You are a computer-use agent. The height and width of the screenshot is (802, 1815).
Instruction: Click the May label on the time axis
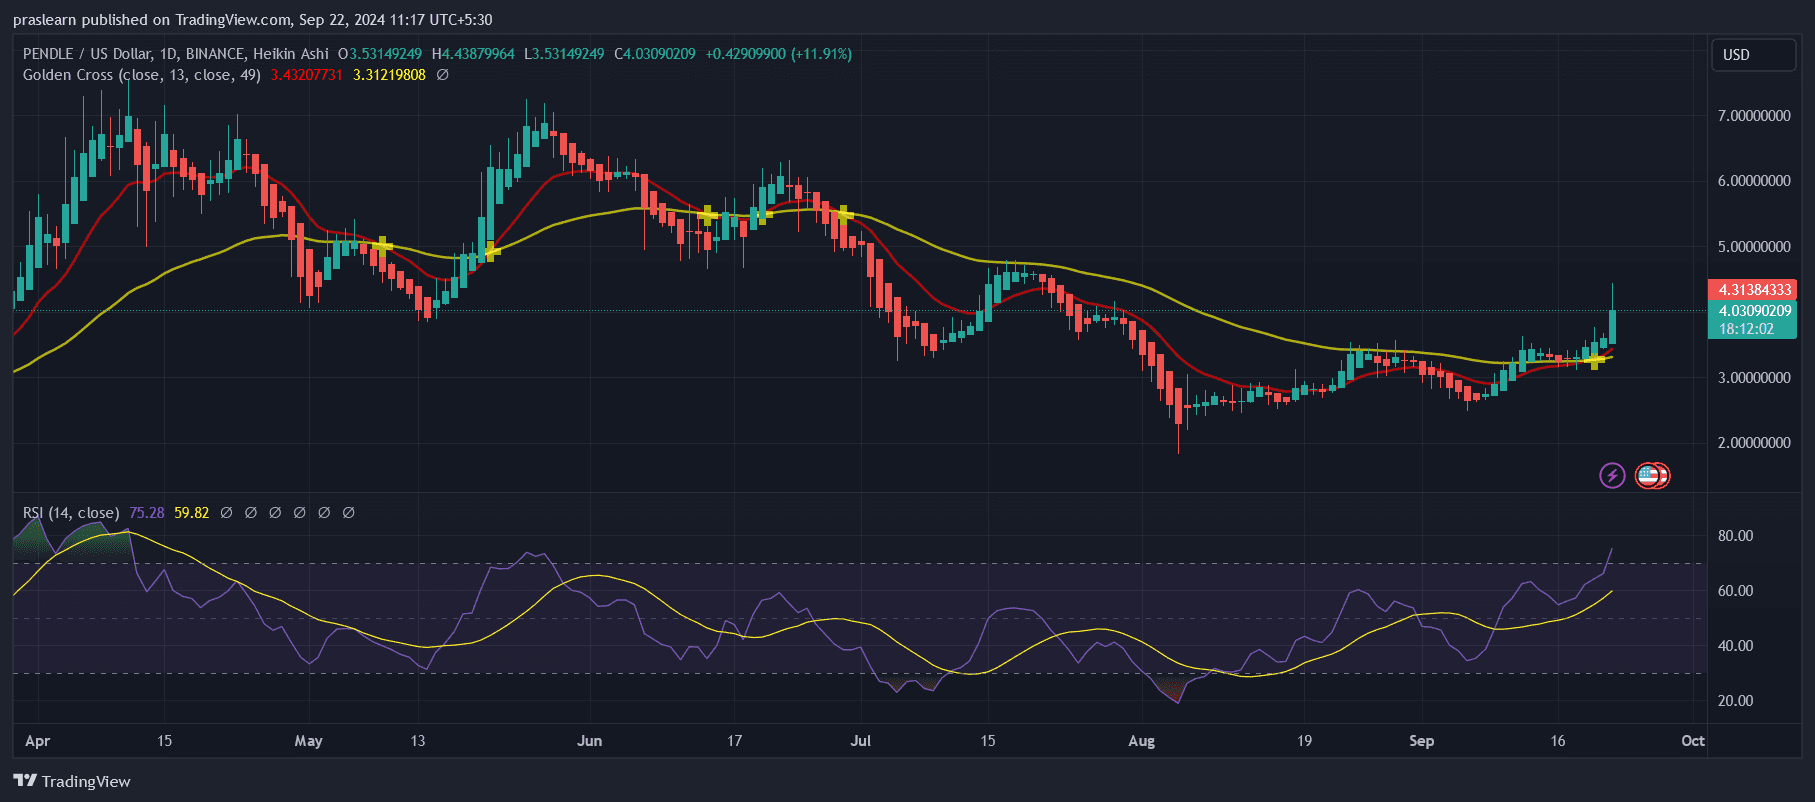click(x=308, y=741)
